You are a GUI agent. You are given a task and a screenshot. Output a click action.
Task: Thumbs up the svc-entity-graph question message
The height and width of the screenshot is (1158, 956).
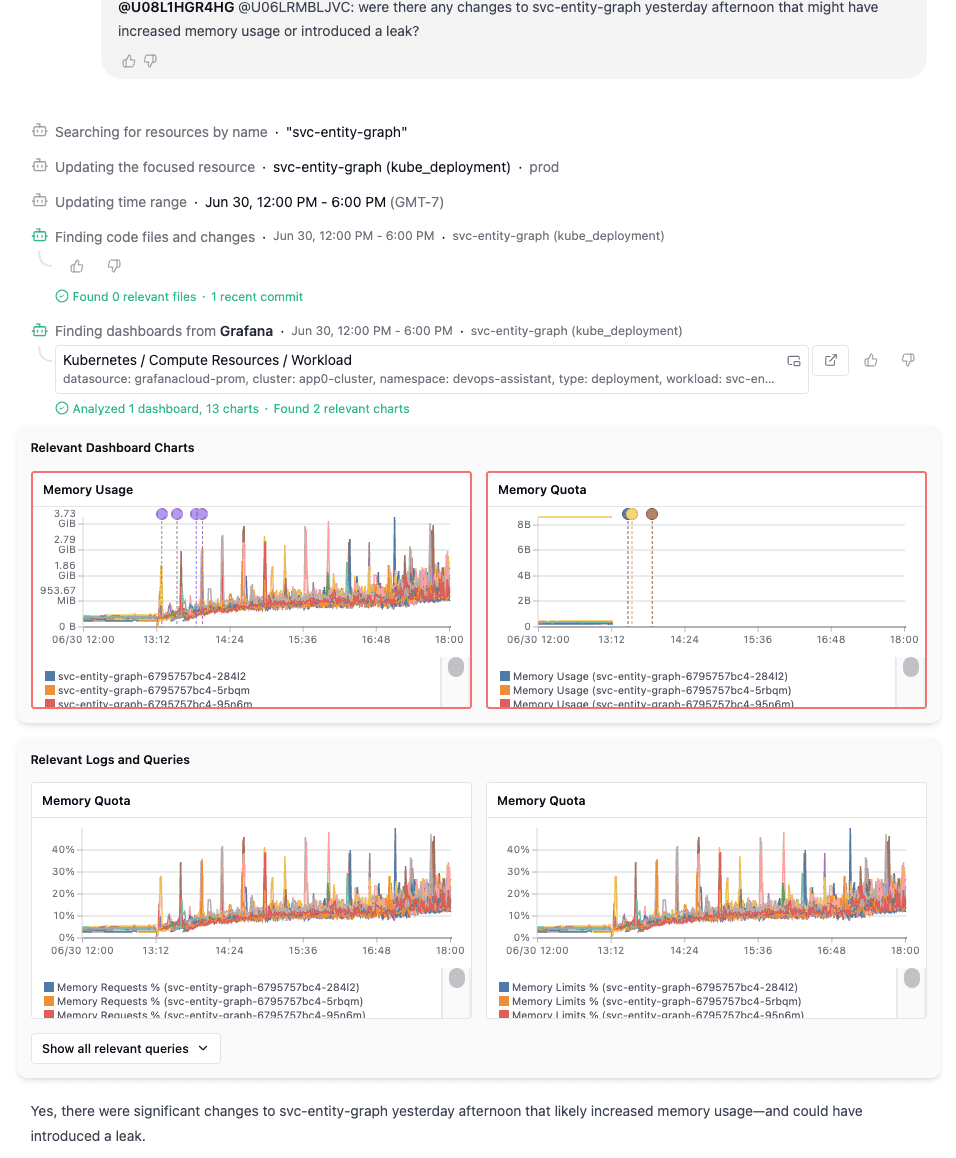point(129,61)
